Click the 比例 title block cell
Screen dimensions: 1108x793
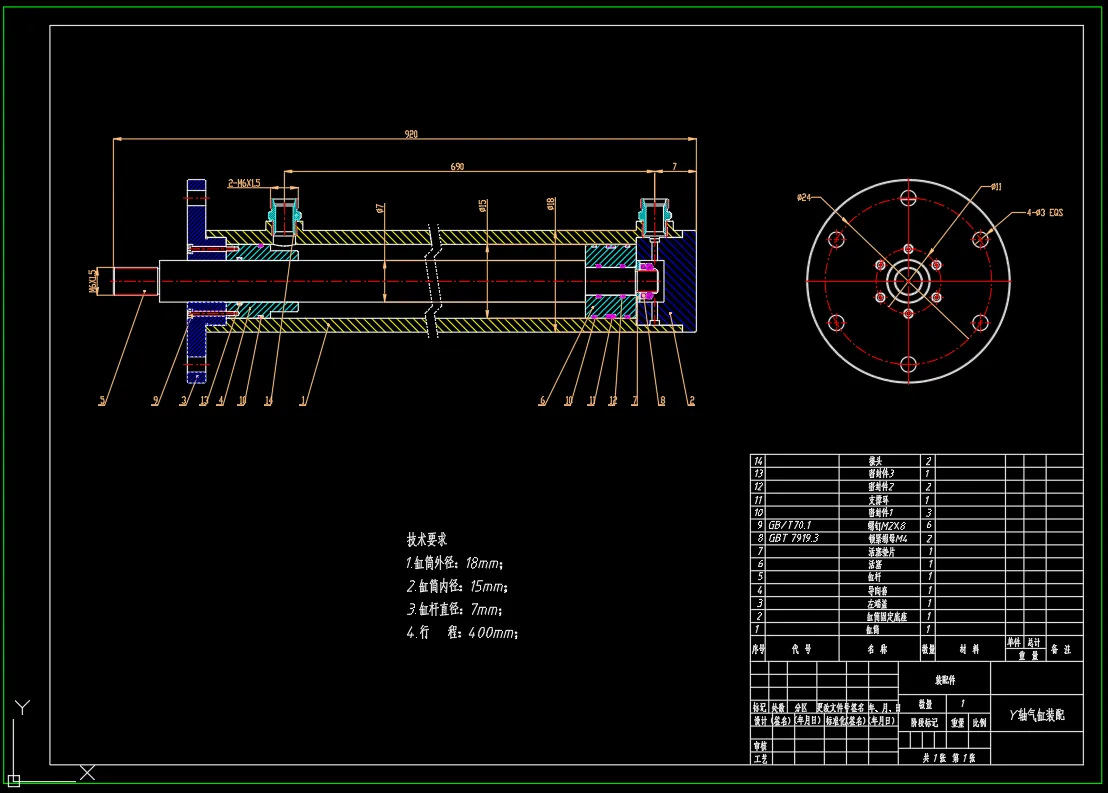pyautogui.click(x=979, y=722)
